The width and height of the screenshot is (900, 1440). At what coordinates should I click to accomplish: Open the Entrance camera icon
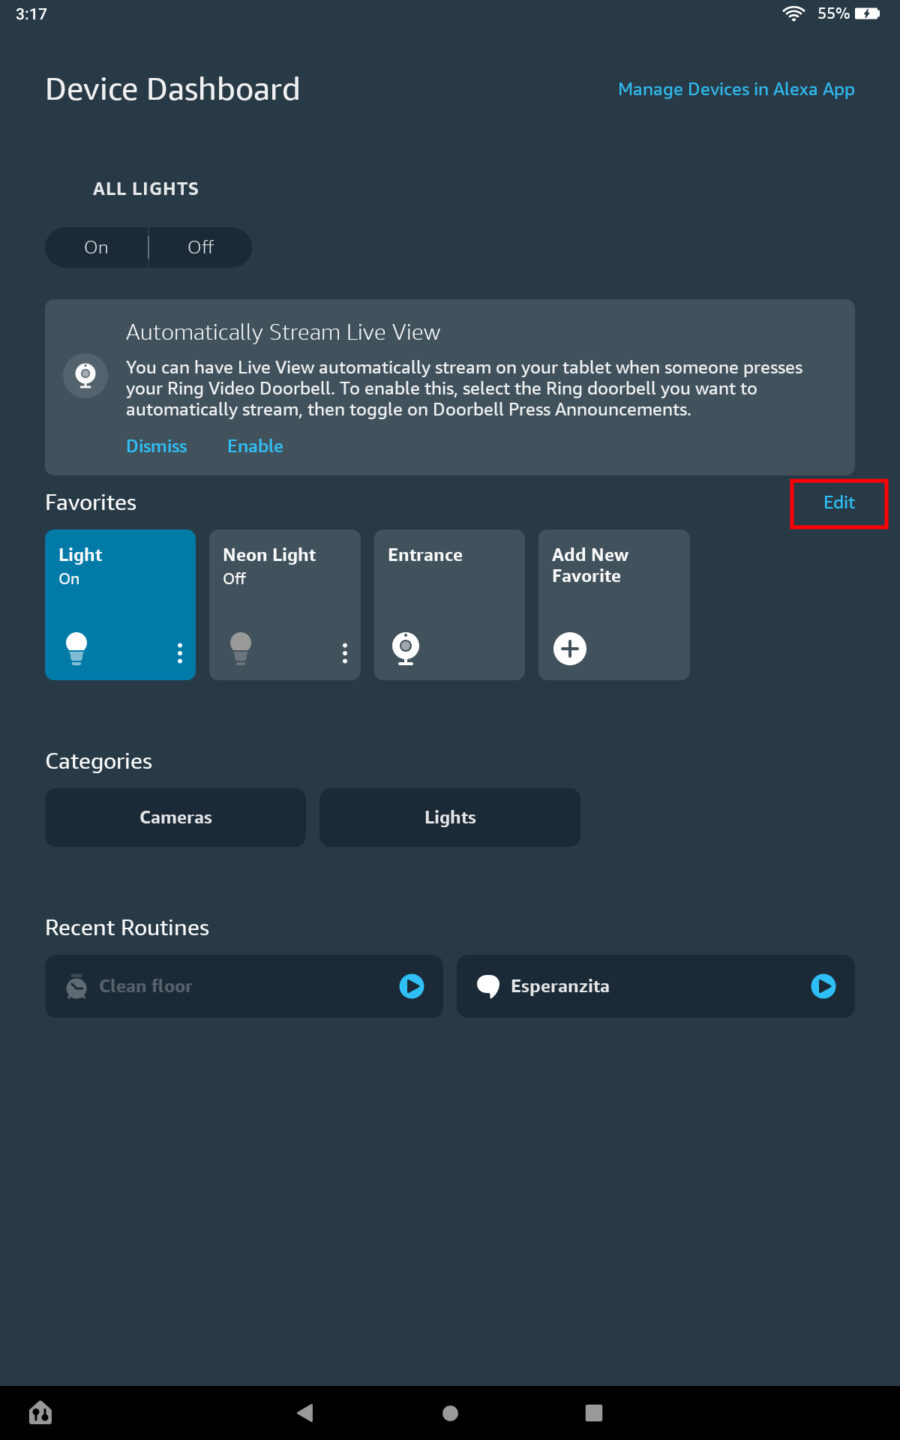pyautogui.click(x=405, y=648)
